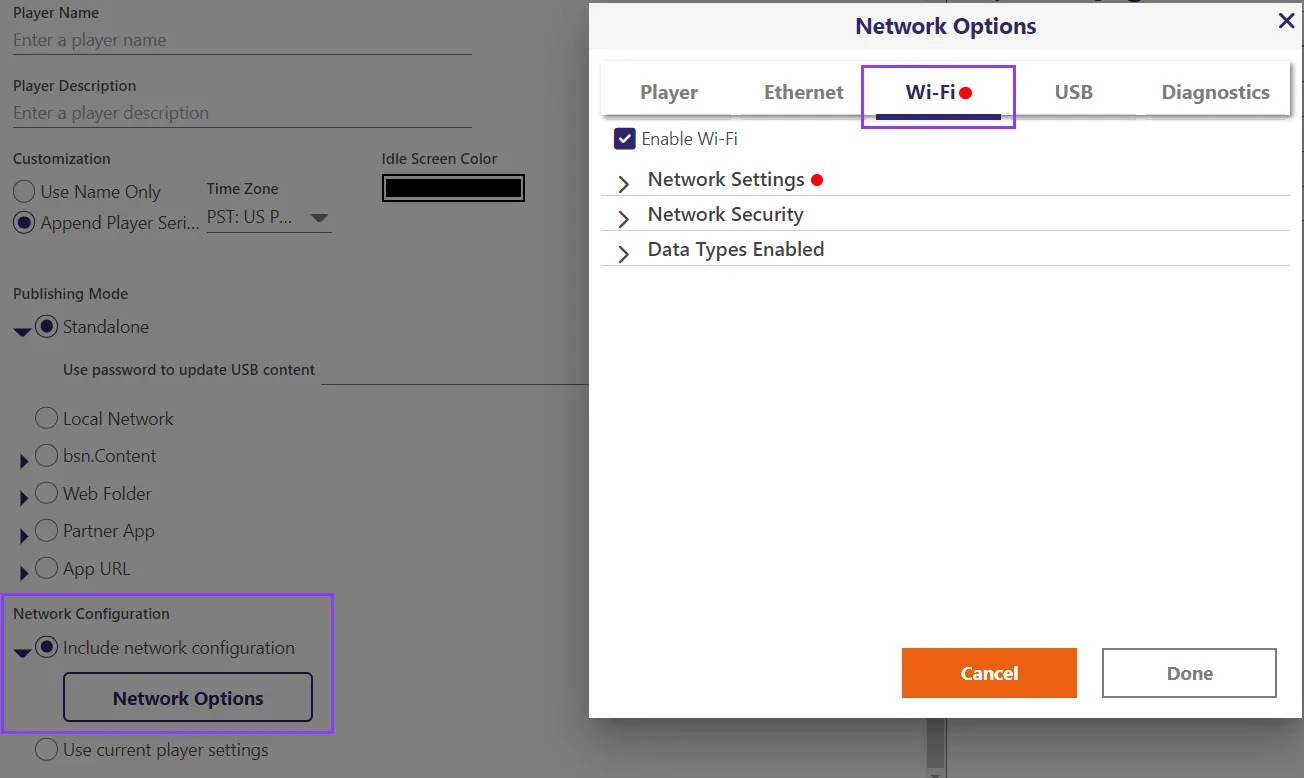The height and width of the screenshot is (778, 1304).
Task: Switch to the USB tab
Action: [x=1073, y=92]
